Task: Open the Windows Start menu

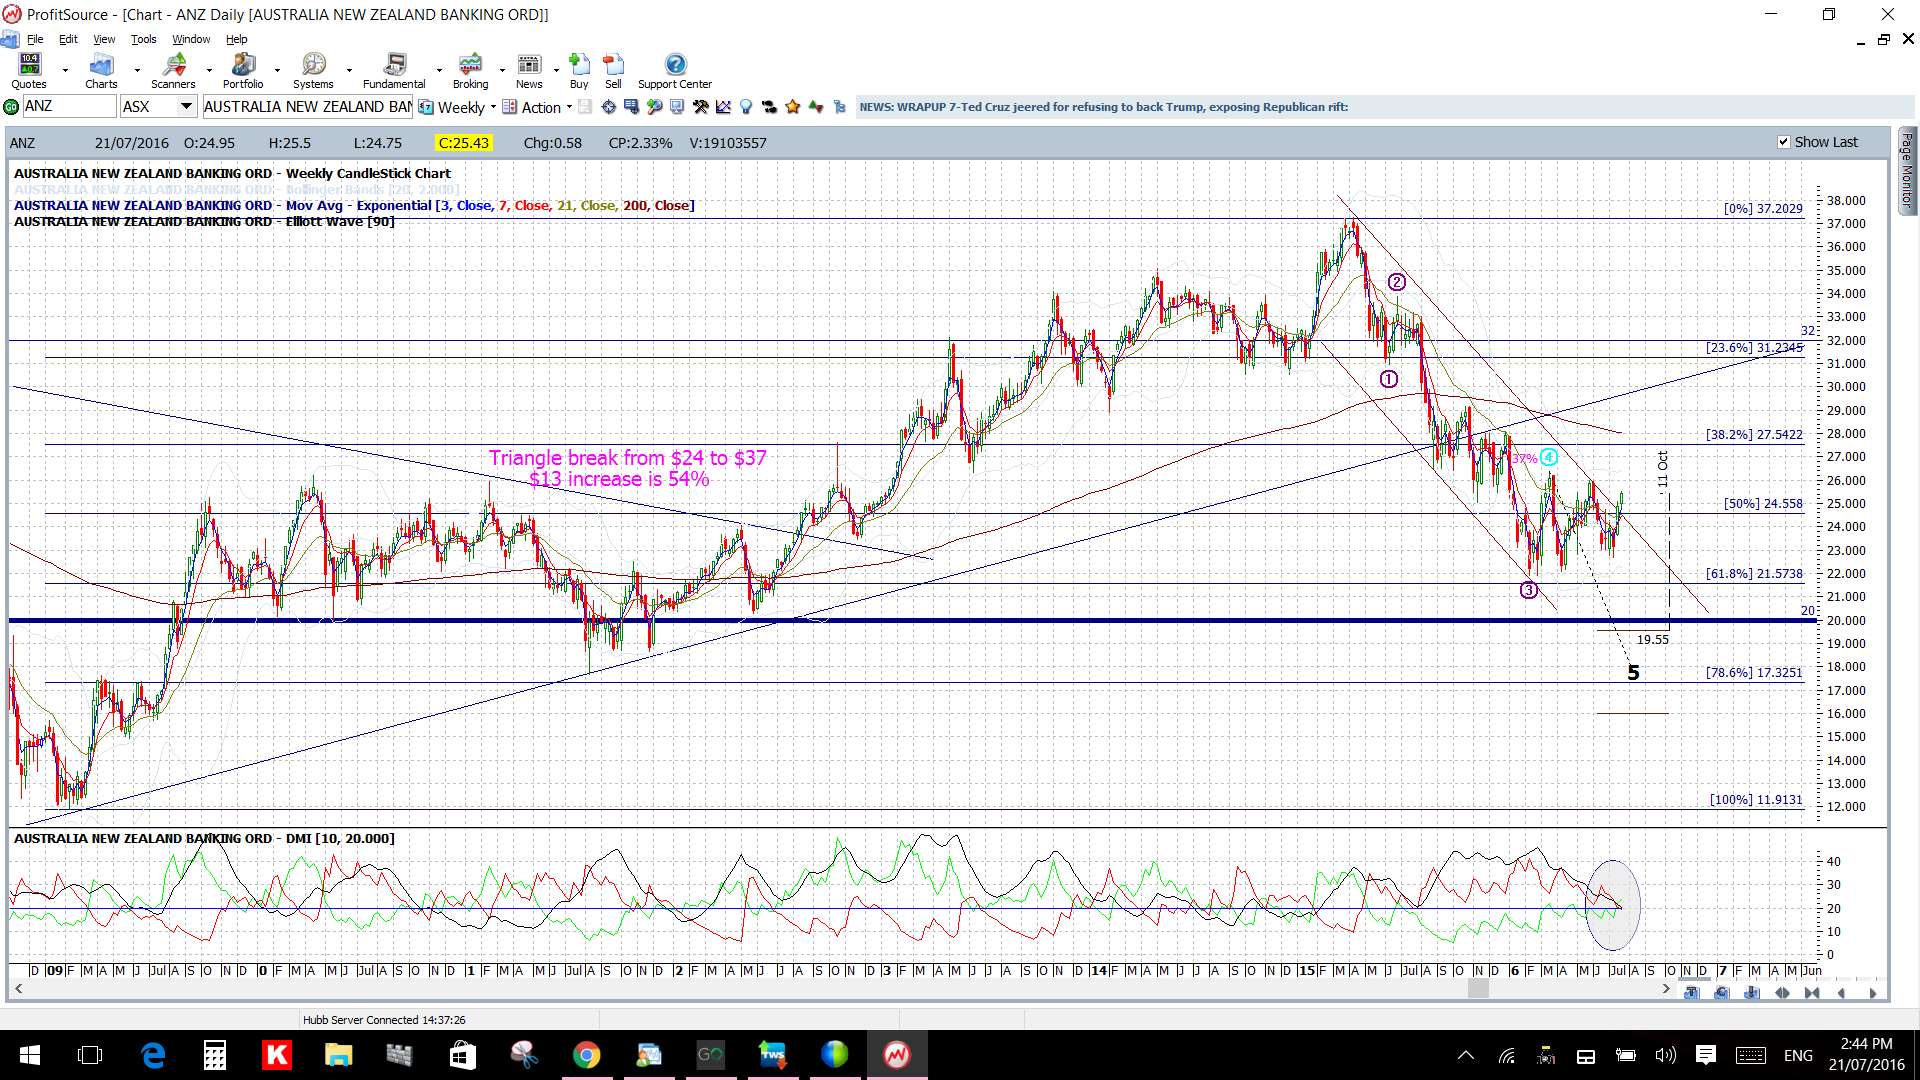Action: (x=29, y=1055)
